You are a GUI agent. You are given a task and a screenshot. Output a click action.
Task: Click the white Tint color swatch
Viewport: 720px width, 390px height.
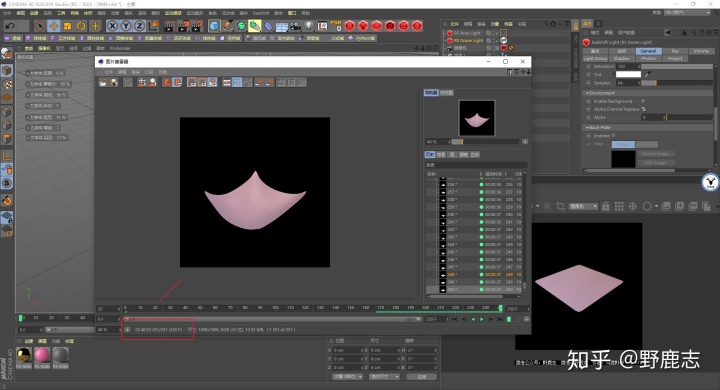(628, 74)
